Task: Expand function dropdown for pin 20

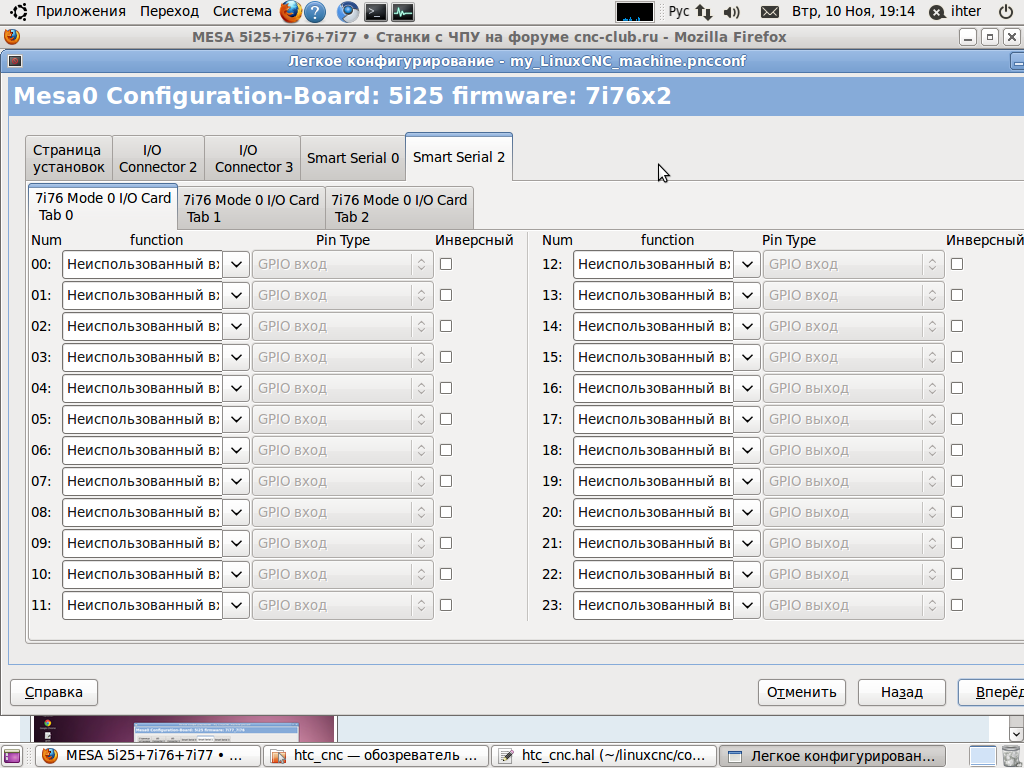Action: [747, 512]
